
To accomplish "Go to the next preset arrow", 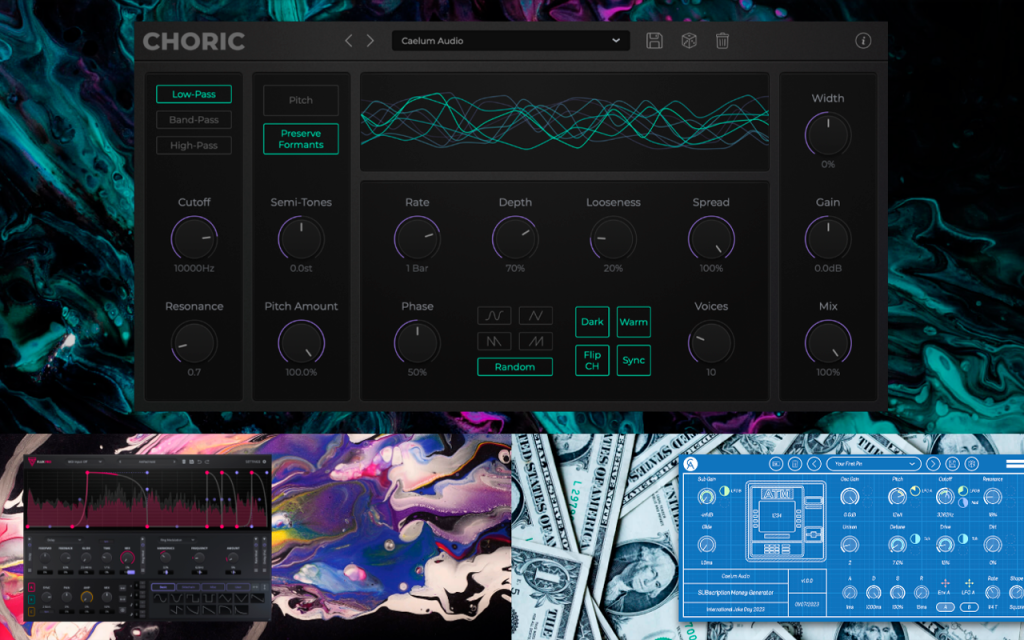I will 370,40.
